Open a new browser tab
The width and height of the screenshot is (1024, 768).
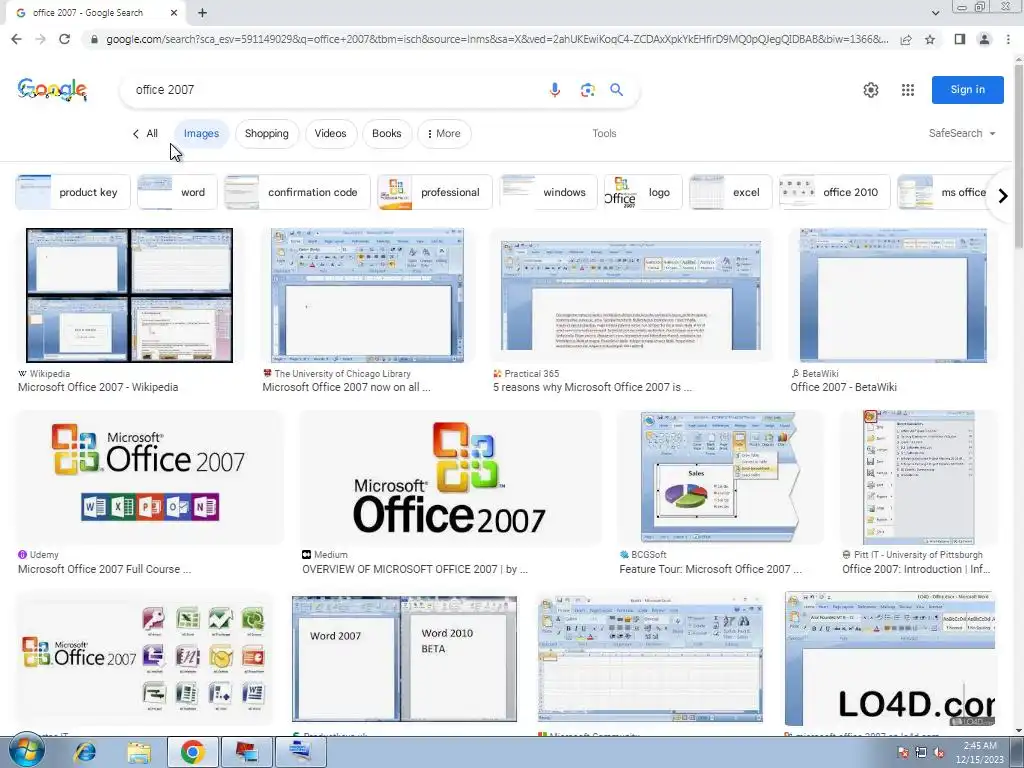202,12
